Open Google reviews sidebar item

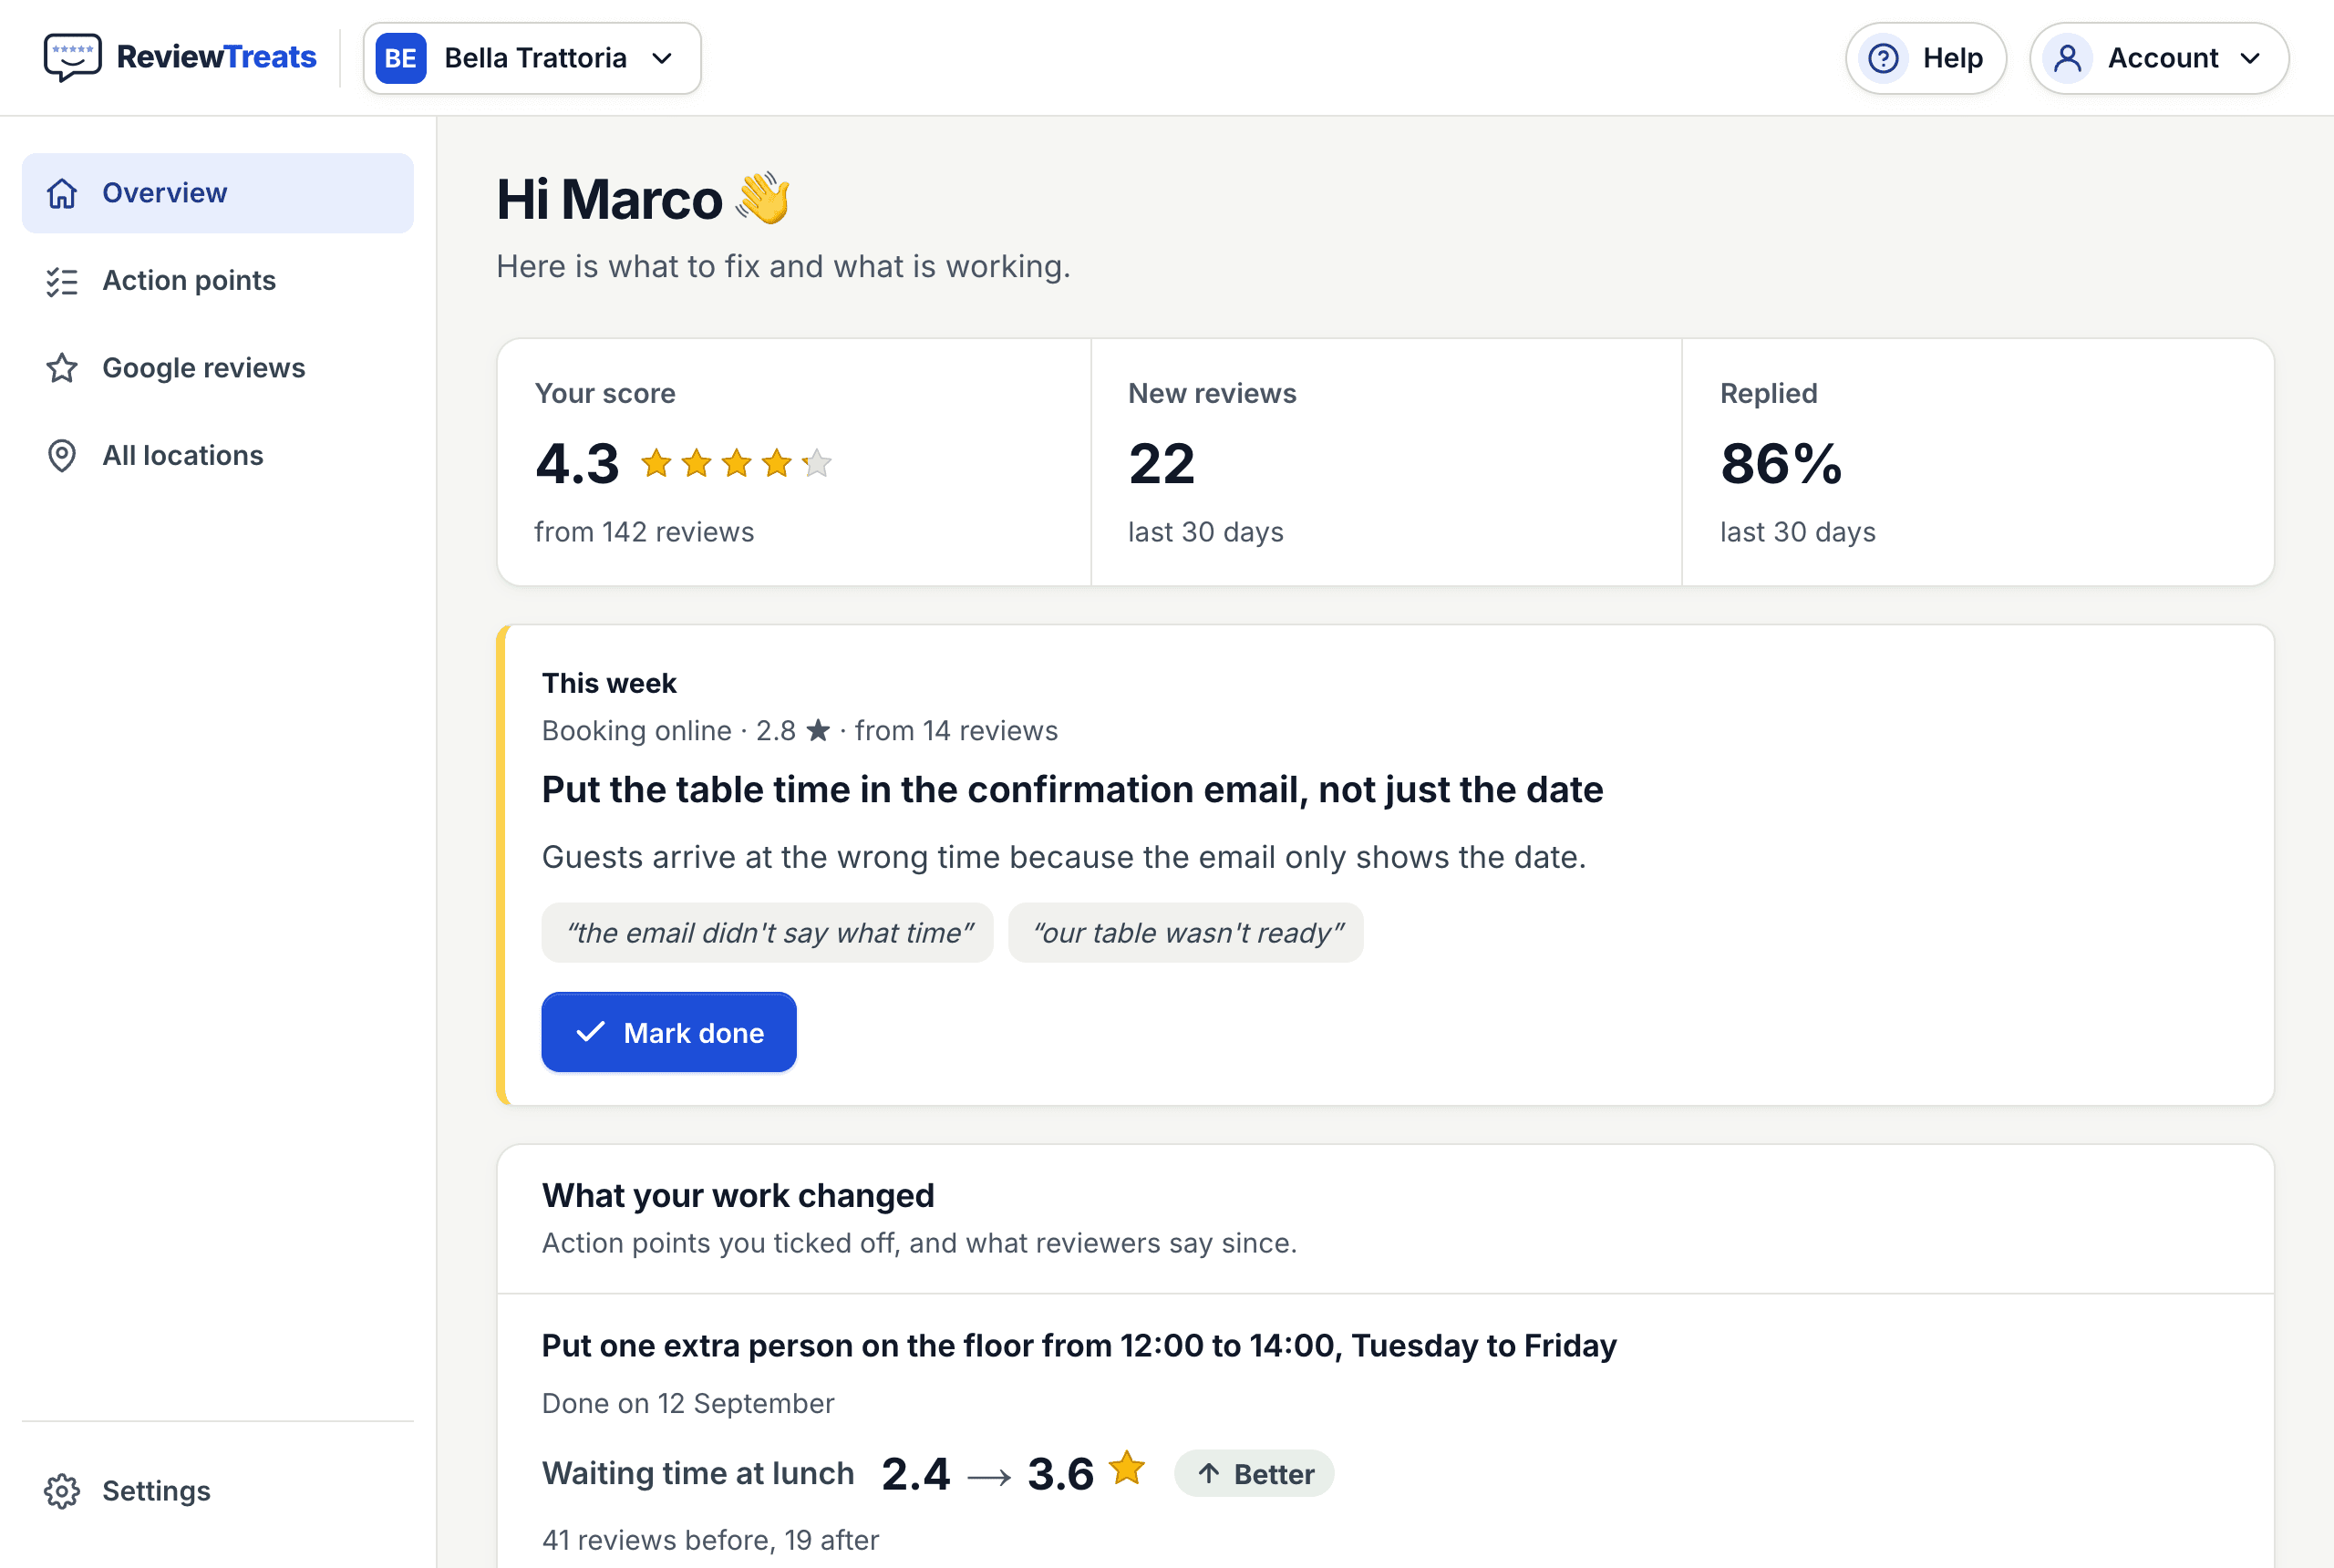click(218, 368)
